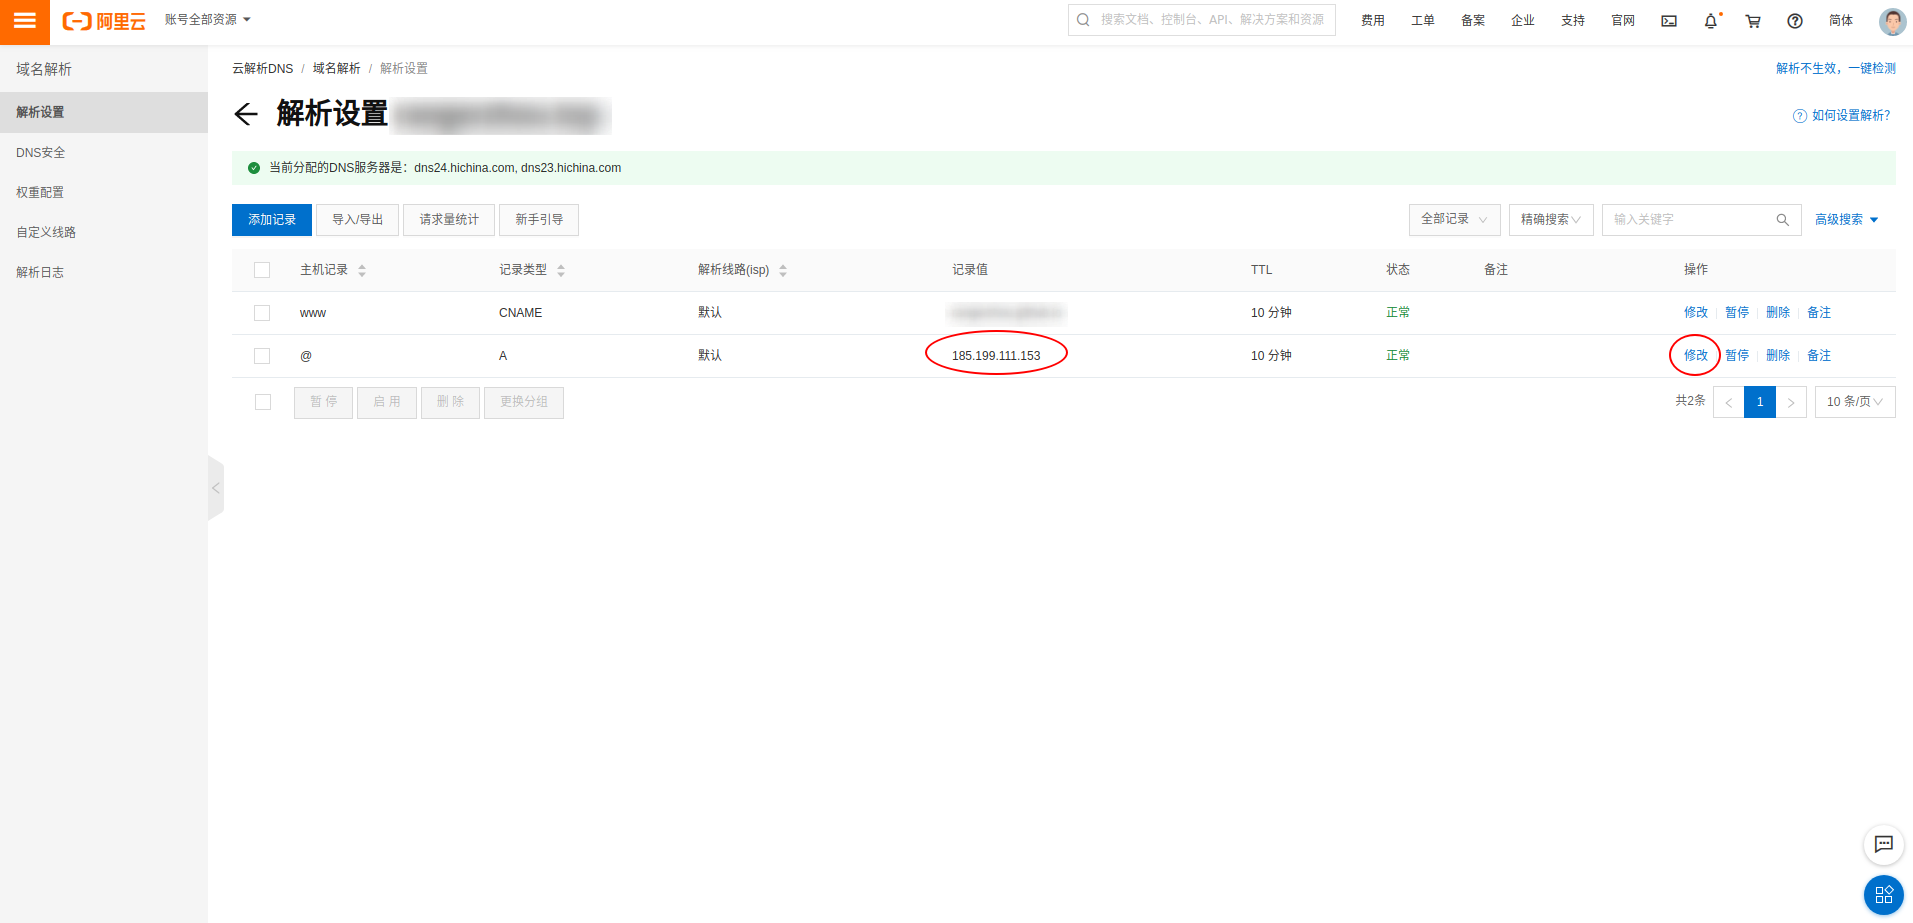
Task: Collapse the left sidebar handle
Action: 216,488
